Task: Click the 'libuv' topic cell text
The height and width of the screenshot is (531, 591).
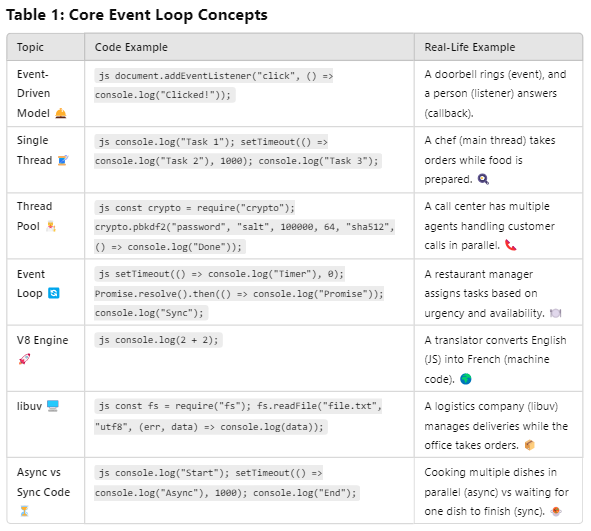Action: click(x=29, y=406)
